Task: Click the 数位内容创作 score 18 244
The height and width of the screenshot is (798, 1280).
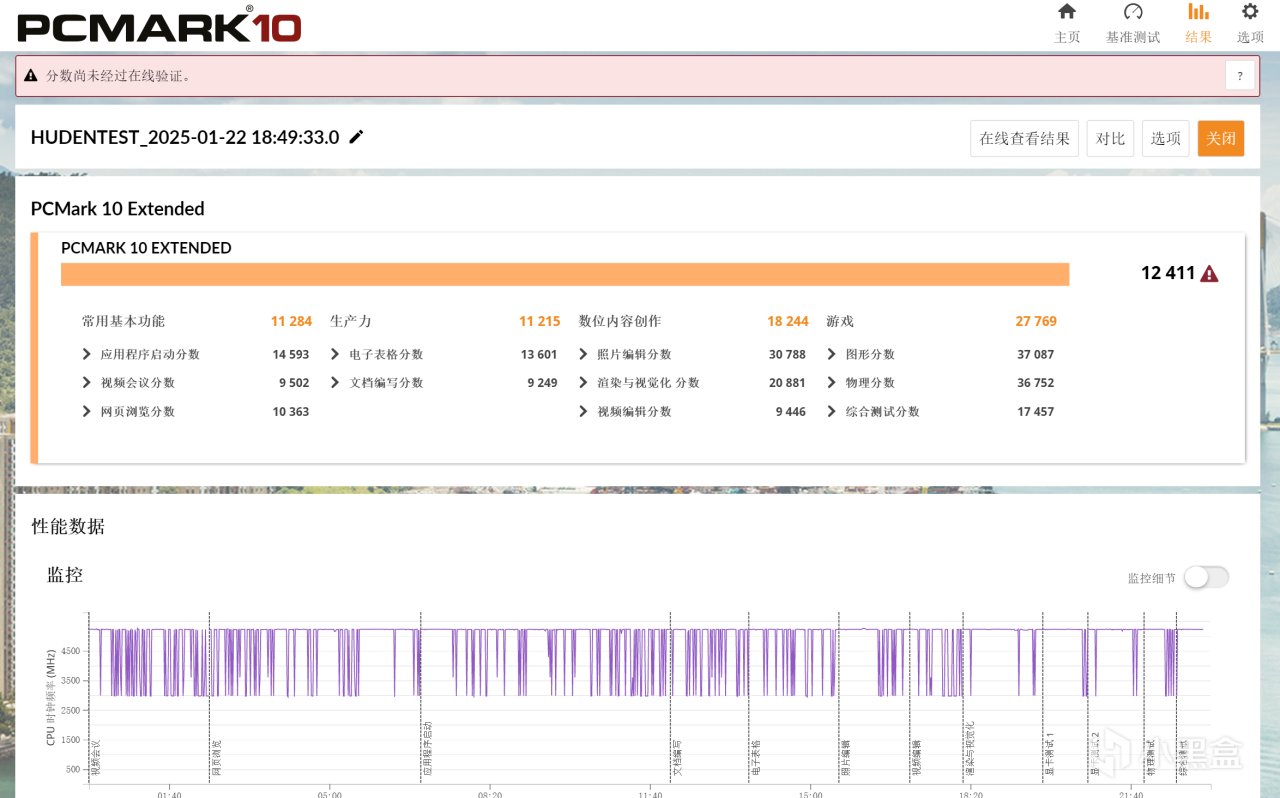Action: point(788,321)
